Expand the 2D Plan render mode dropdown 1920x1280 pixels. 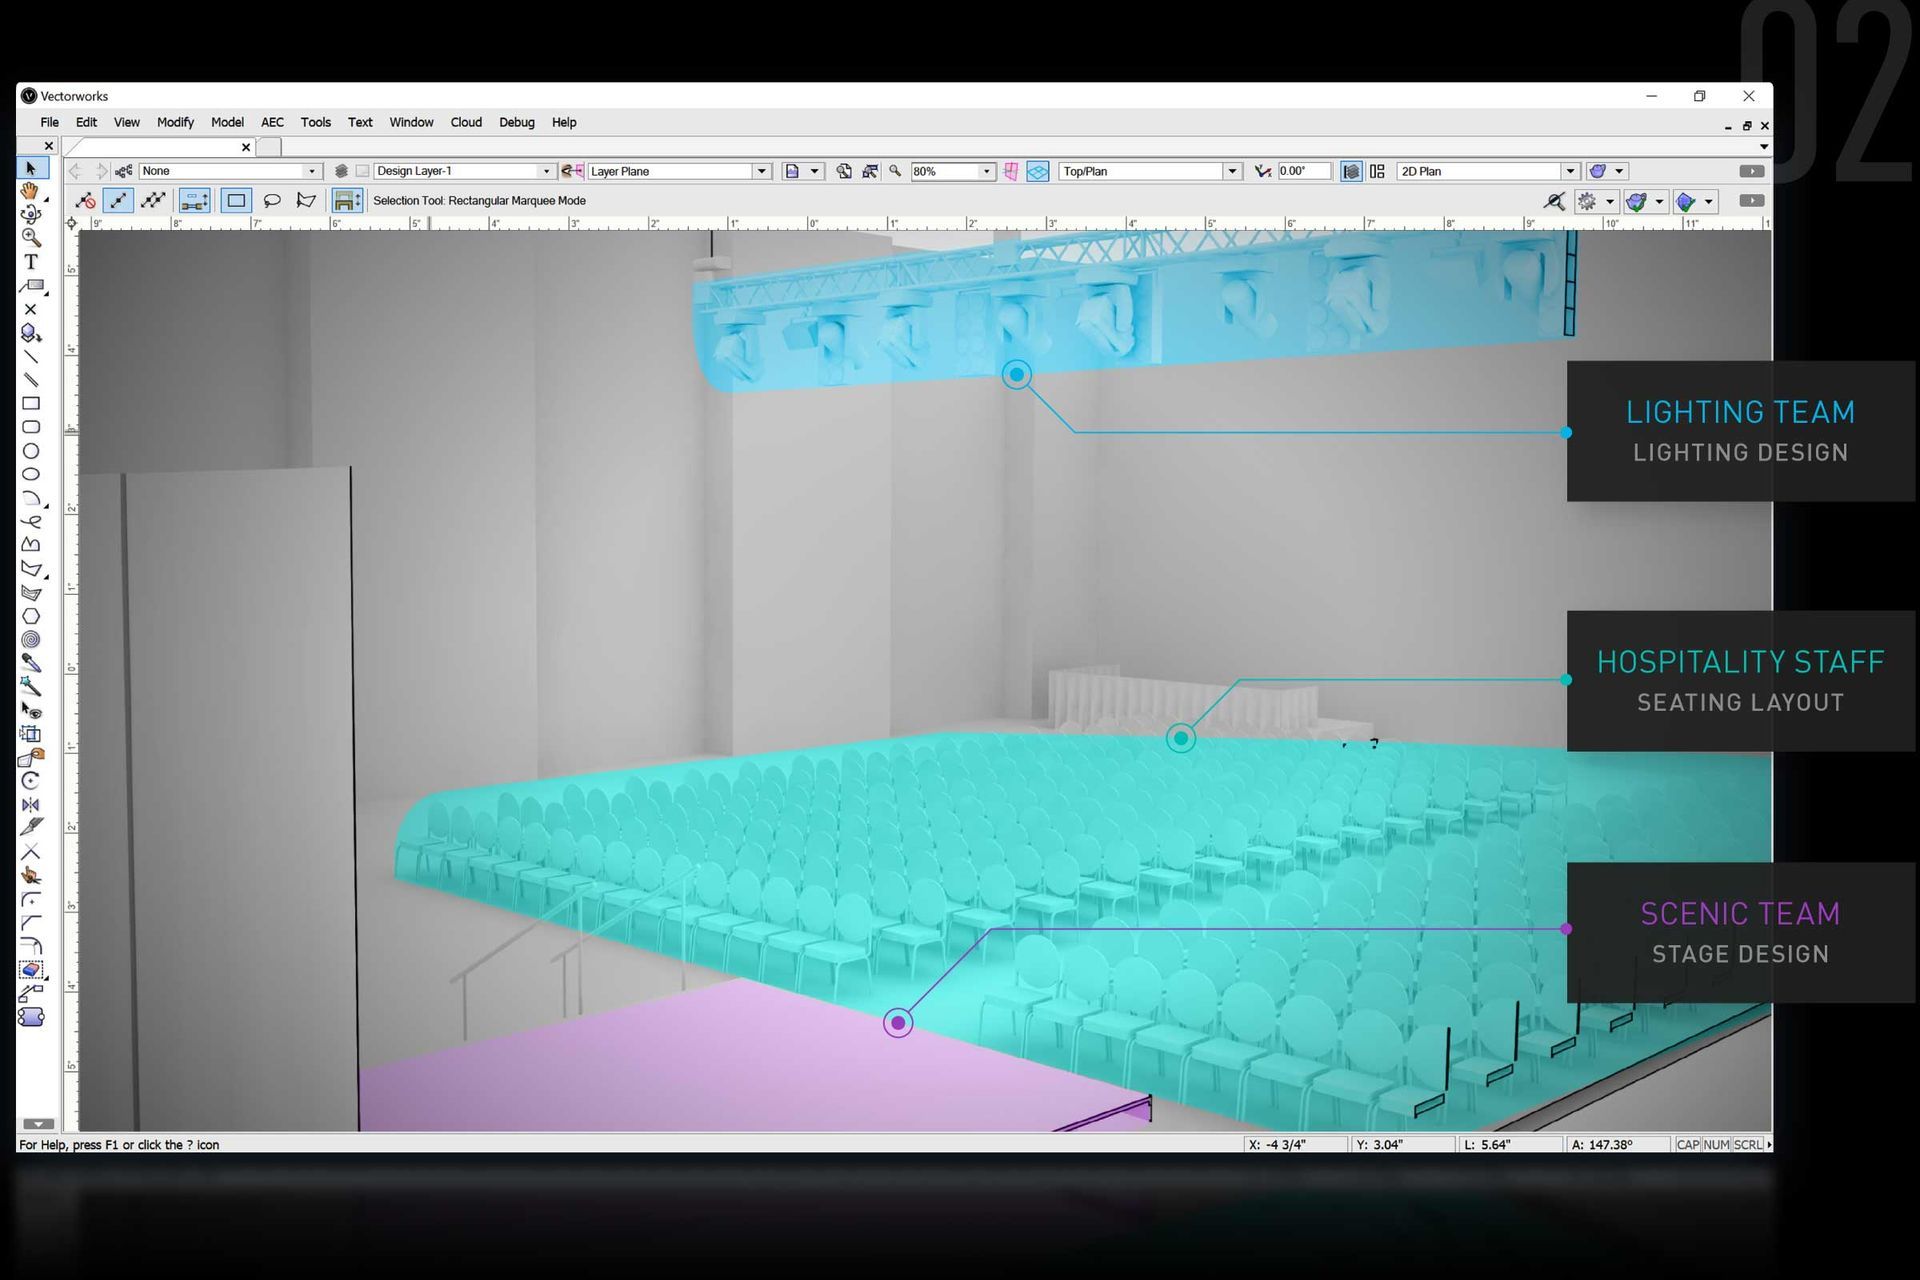click(1570, 172)
